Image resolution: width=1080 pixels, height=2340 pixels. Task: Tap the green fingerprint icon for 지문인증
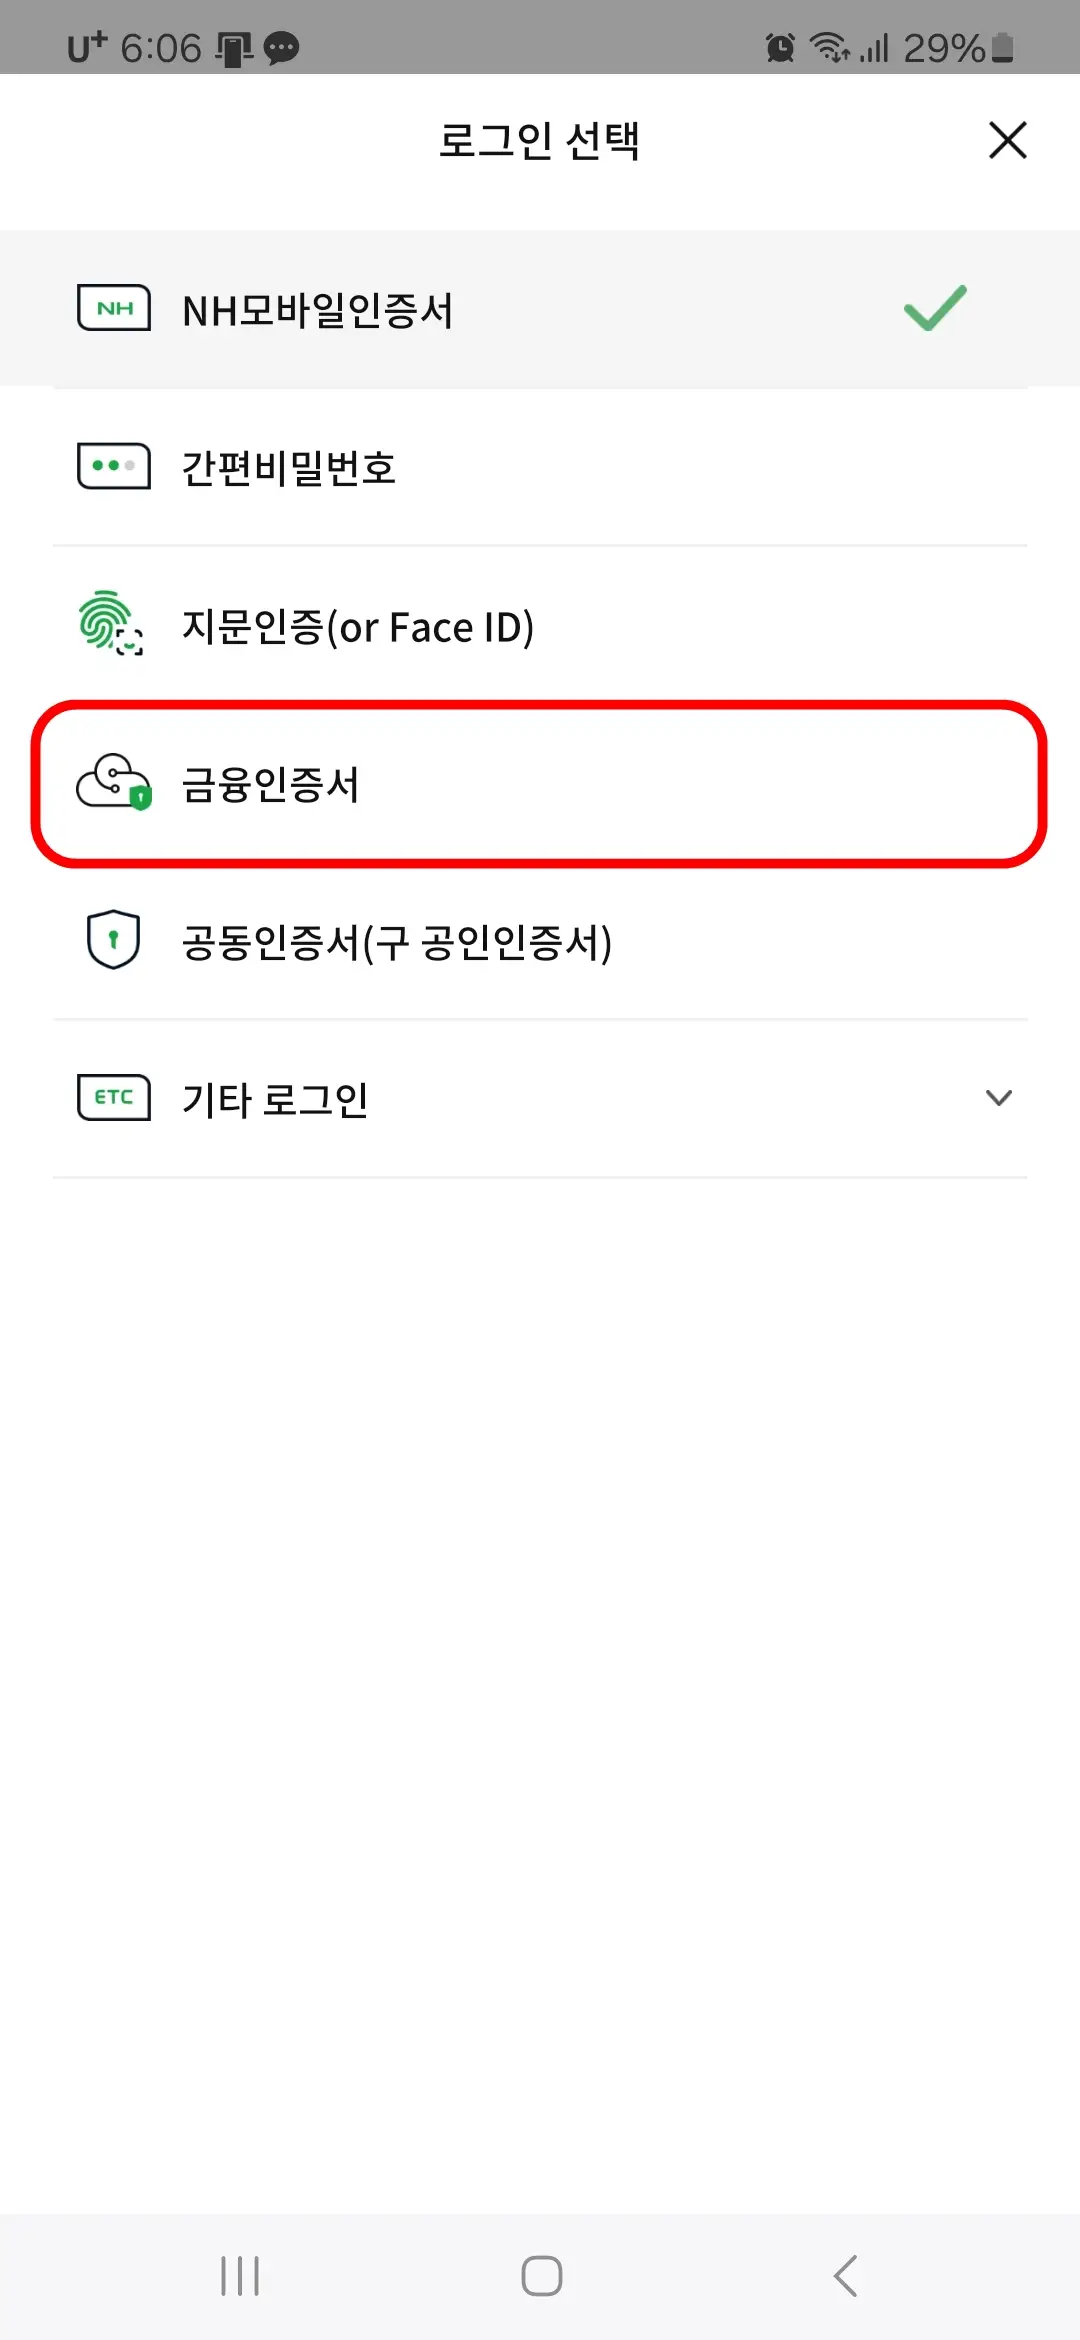(113, 627)
